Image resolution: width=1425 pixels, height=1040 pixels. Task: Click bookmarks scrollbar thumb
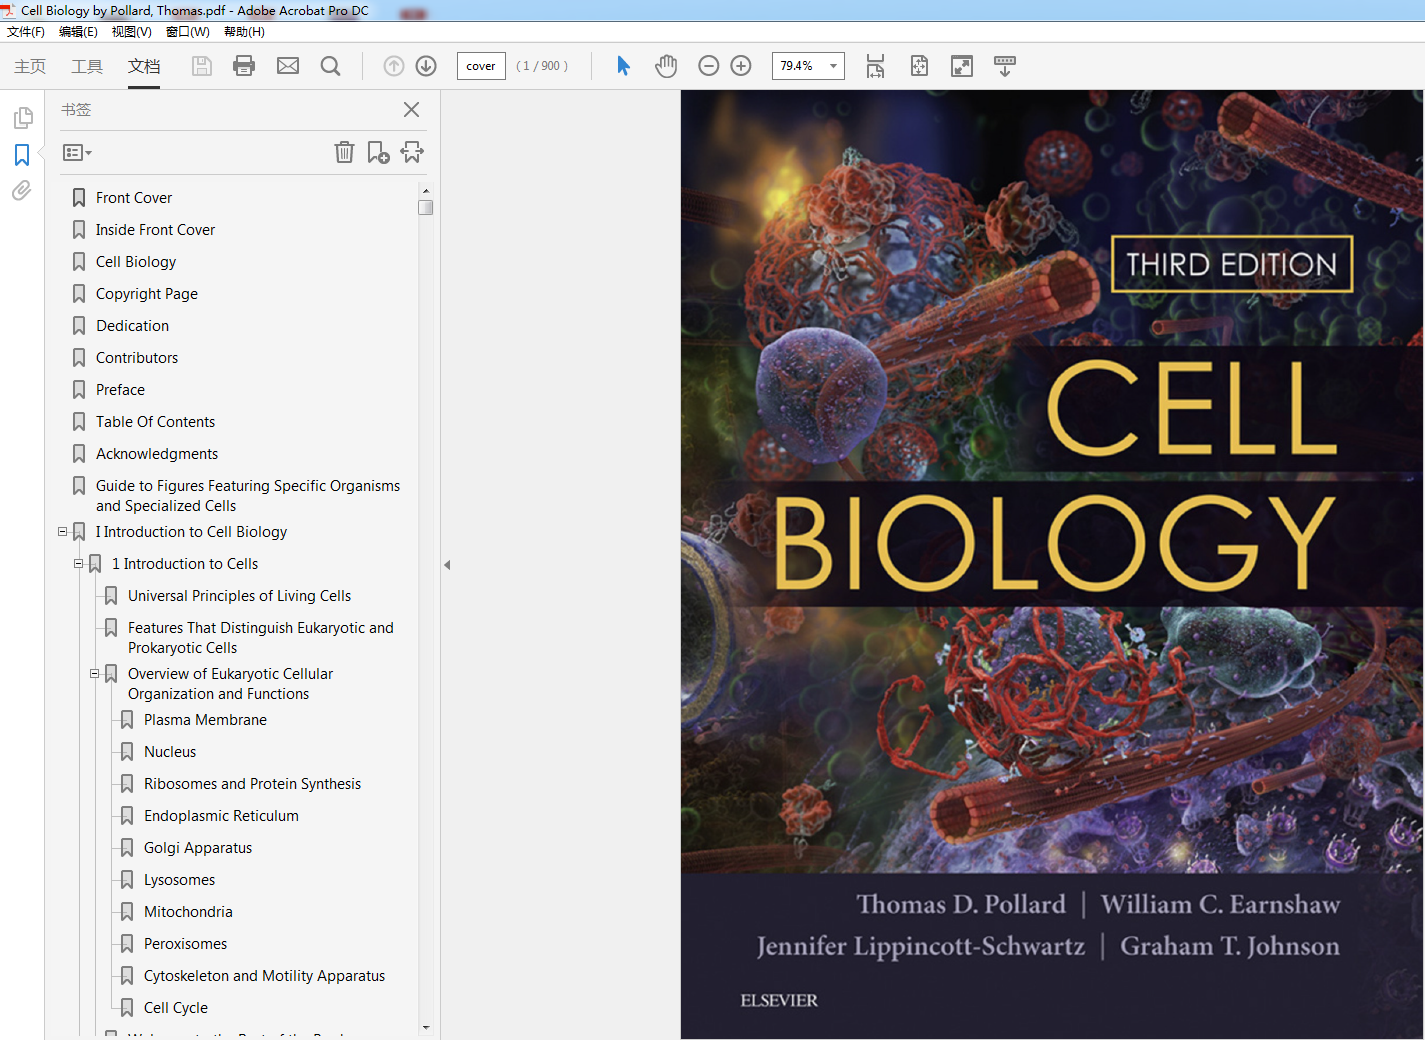coord(426,207)
